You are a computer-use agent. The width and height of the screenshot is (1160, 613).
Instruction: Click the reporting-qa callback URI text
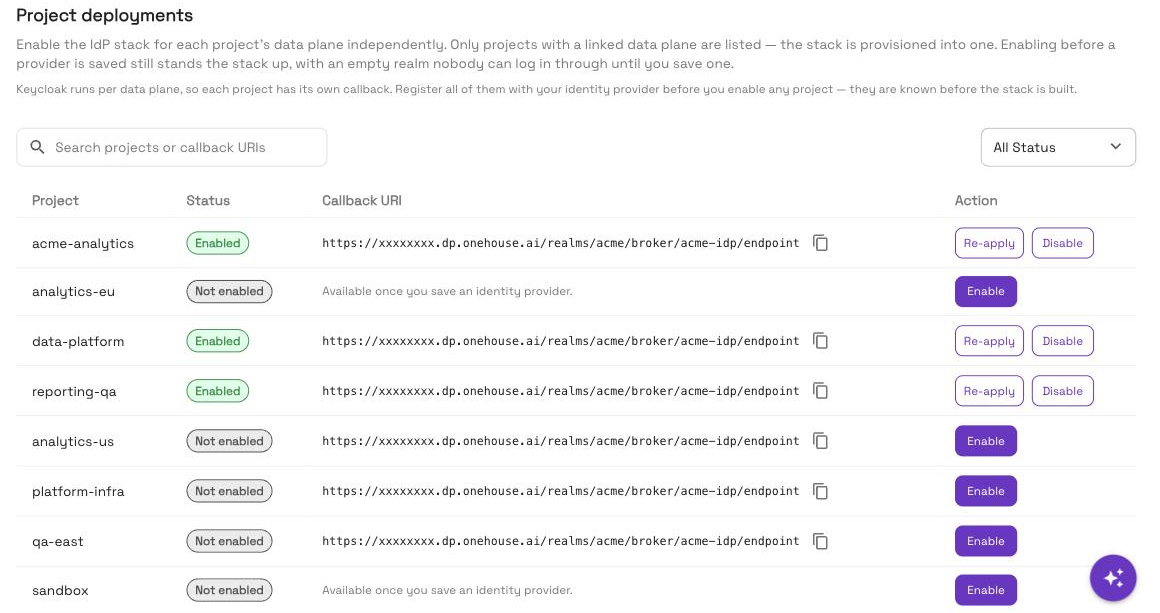560,391
